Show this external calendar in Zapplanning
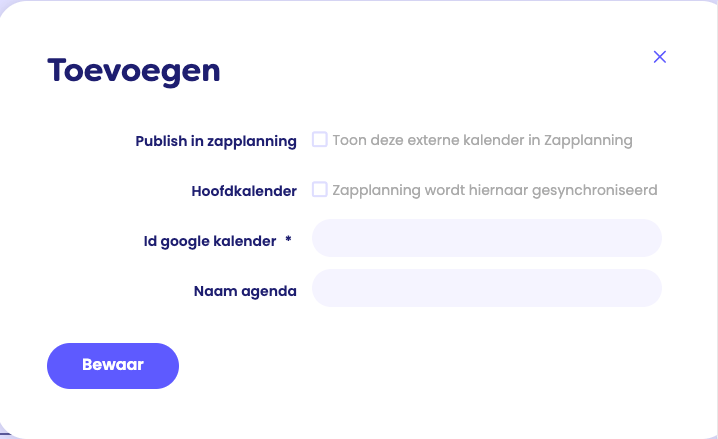Screen dimensions: 718x439 (x=320, y=139)
